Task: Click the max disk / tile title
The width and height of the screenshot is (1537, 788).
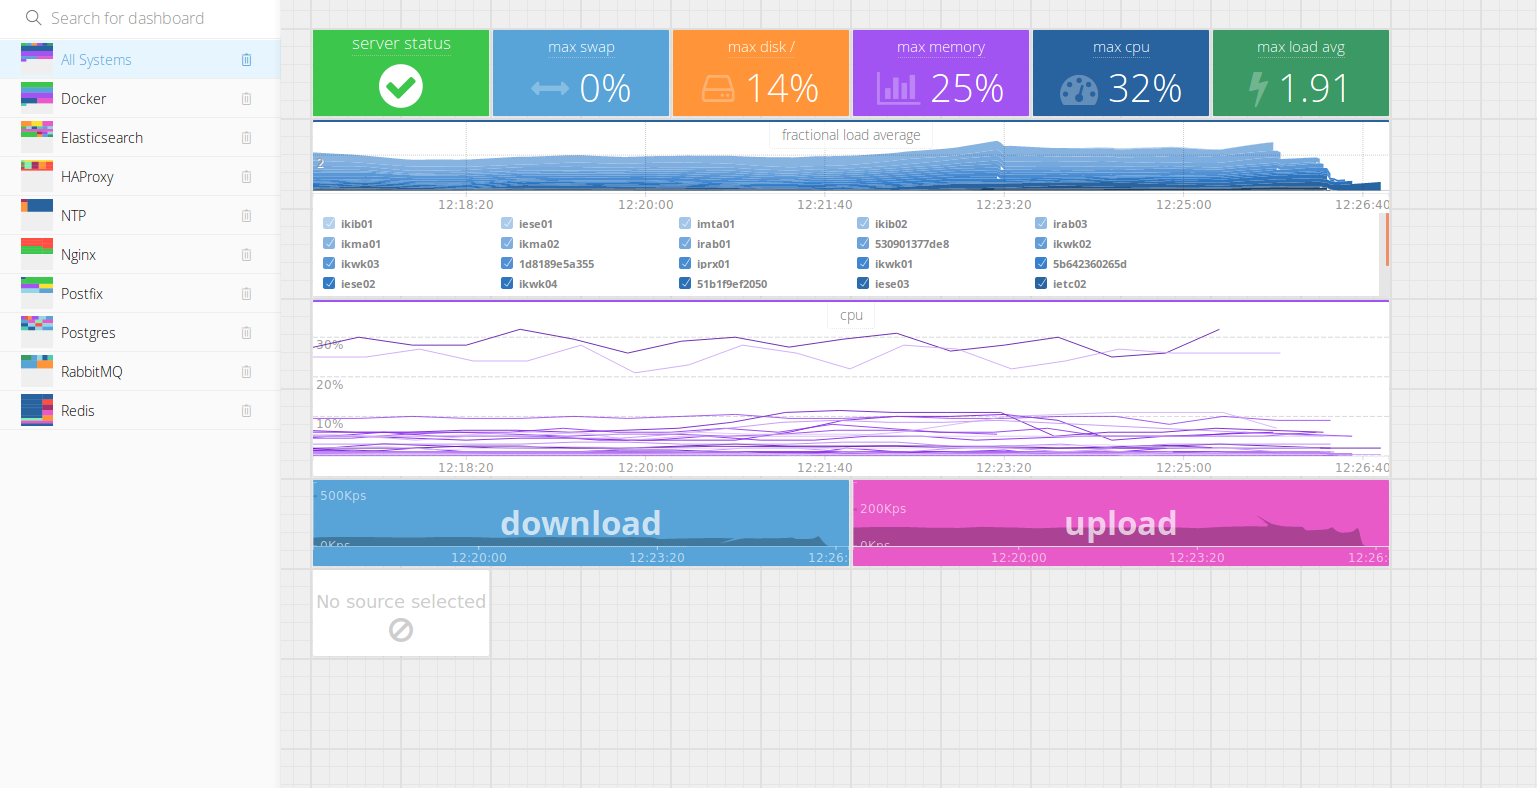Action: (x=761, y=47)
